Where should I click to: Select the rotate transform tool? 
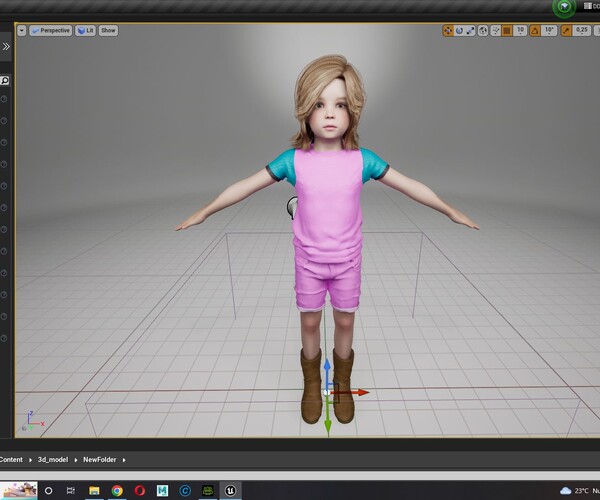[460, 31]
